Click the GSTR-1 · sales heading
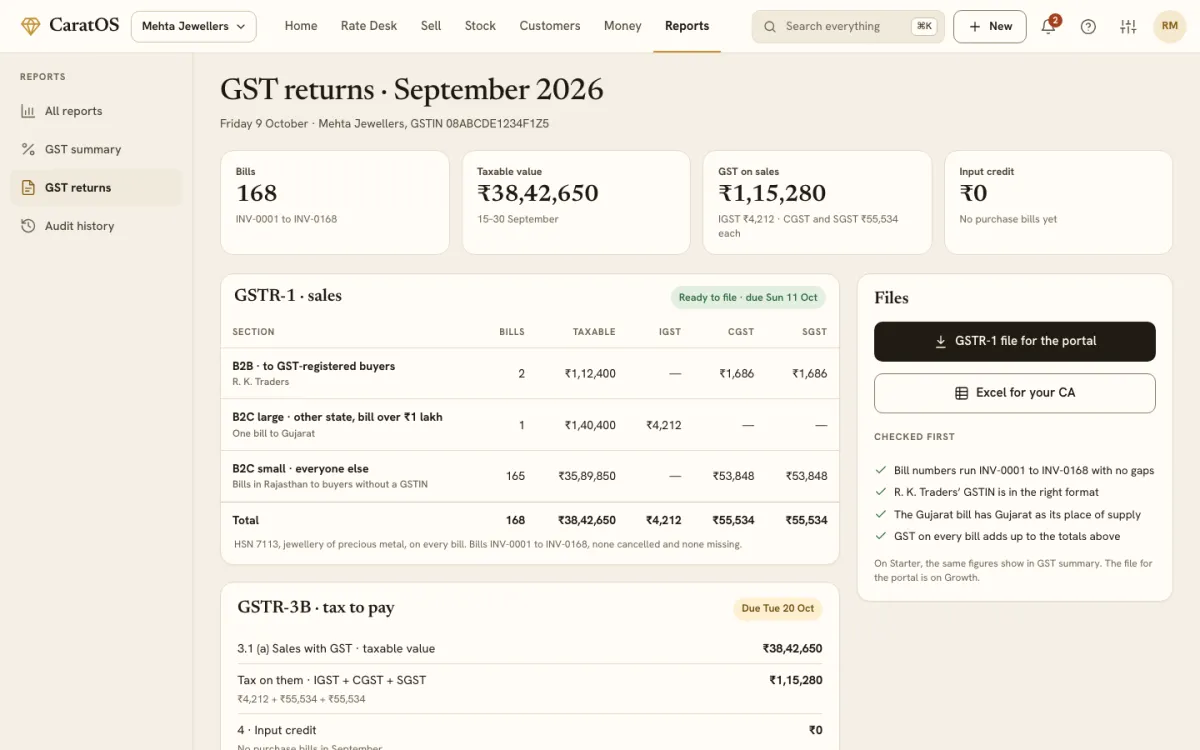The image size is (1200, 750). 288,295
